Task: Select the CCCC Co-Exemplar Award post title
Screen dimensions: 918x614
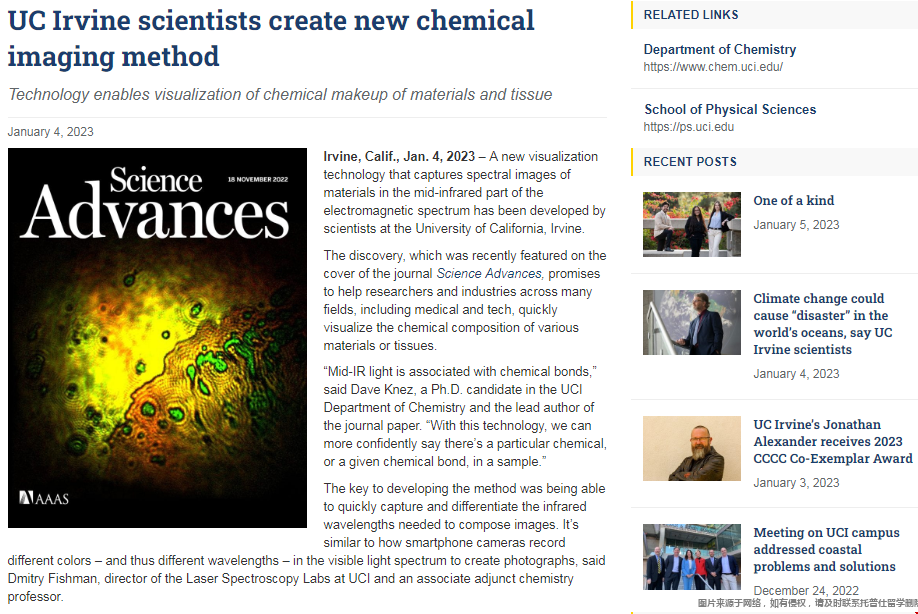Action: (834, 441)
